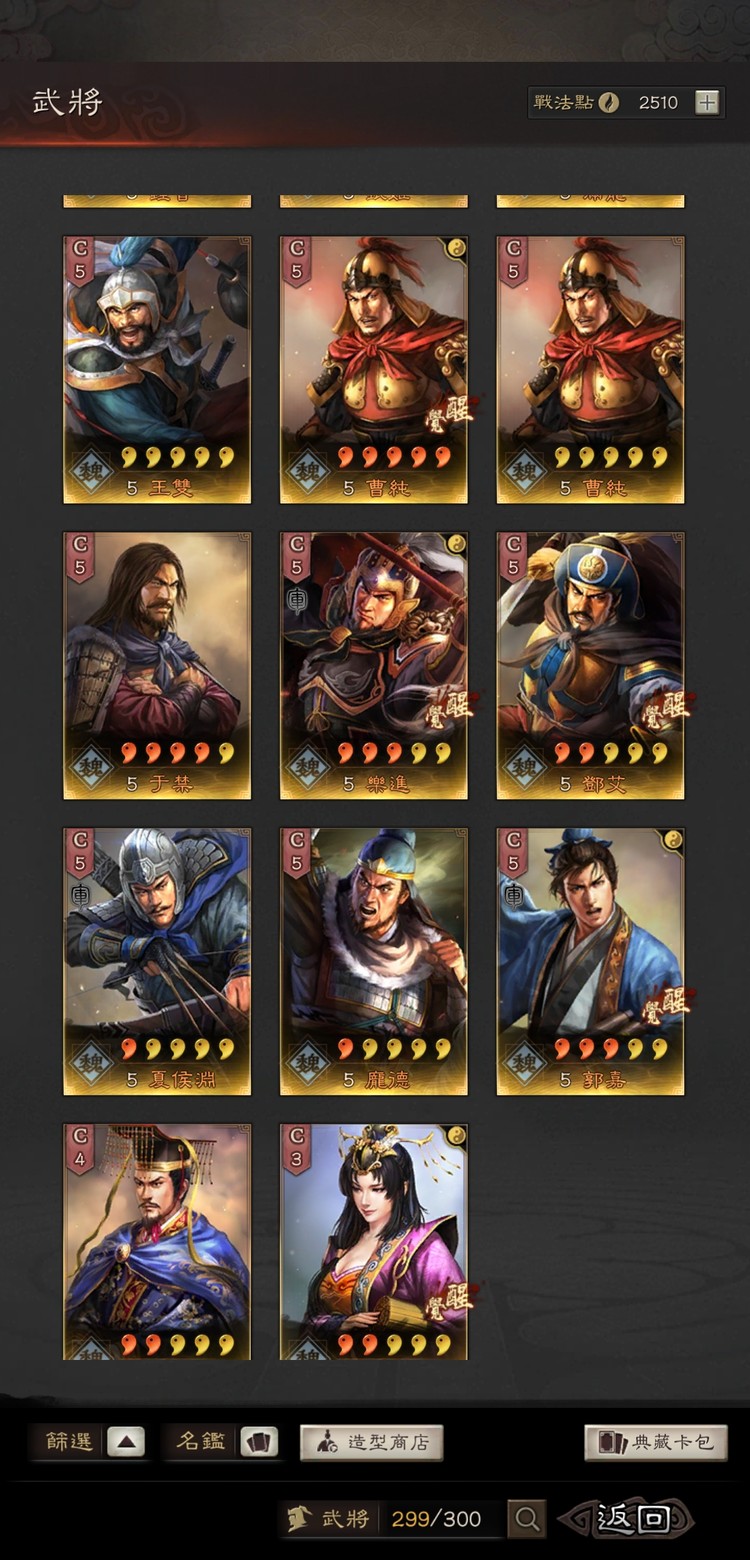Screen dimensions: 750x1560
Task: Open the 典藏卡包 card pack
Action: [x=656, y=1442]
